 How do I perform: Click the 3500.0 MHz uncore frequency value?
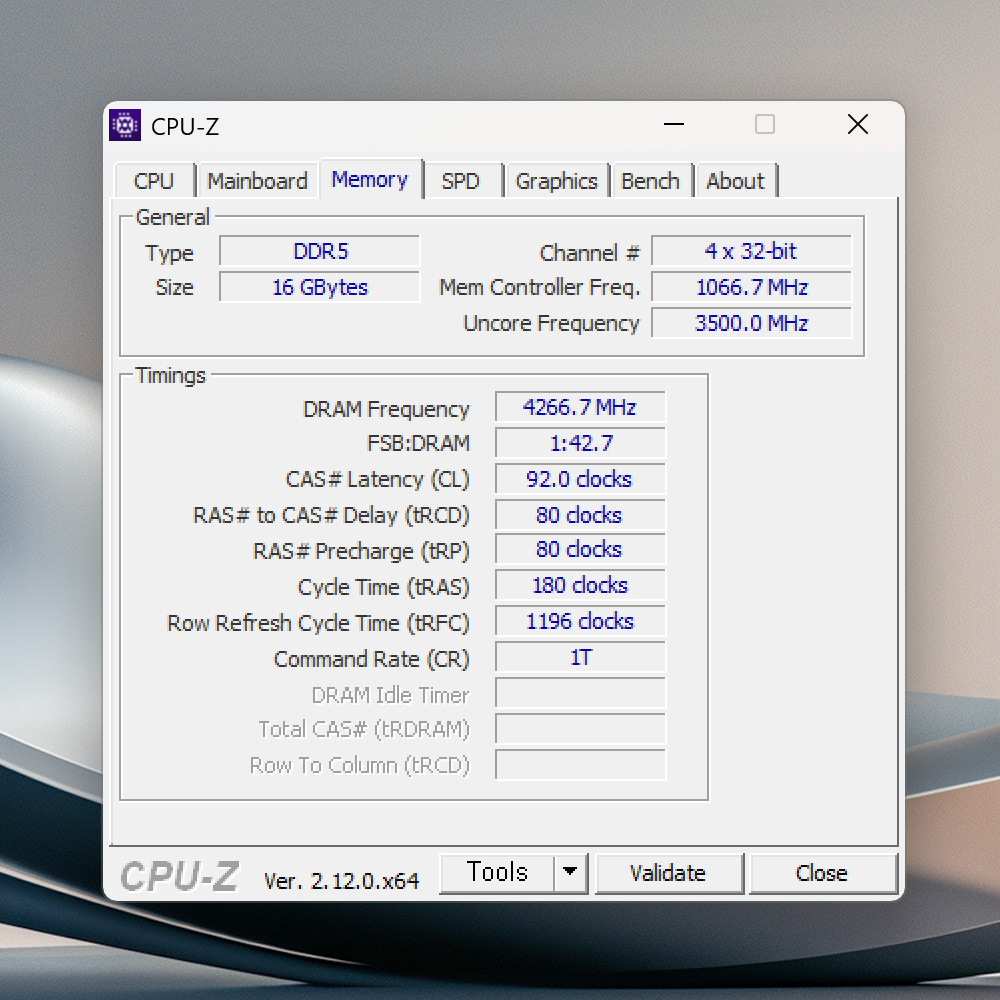coord(751,323)
